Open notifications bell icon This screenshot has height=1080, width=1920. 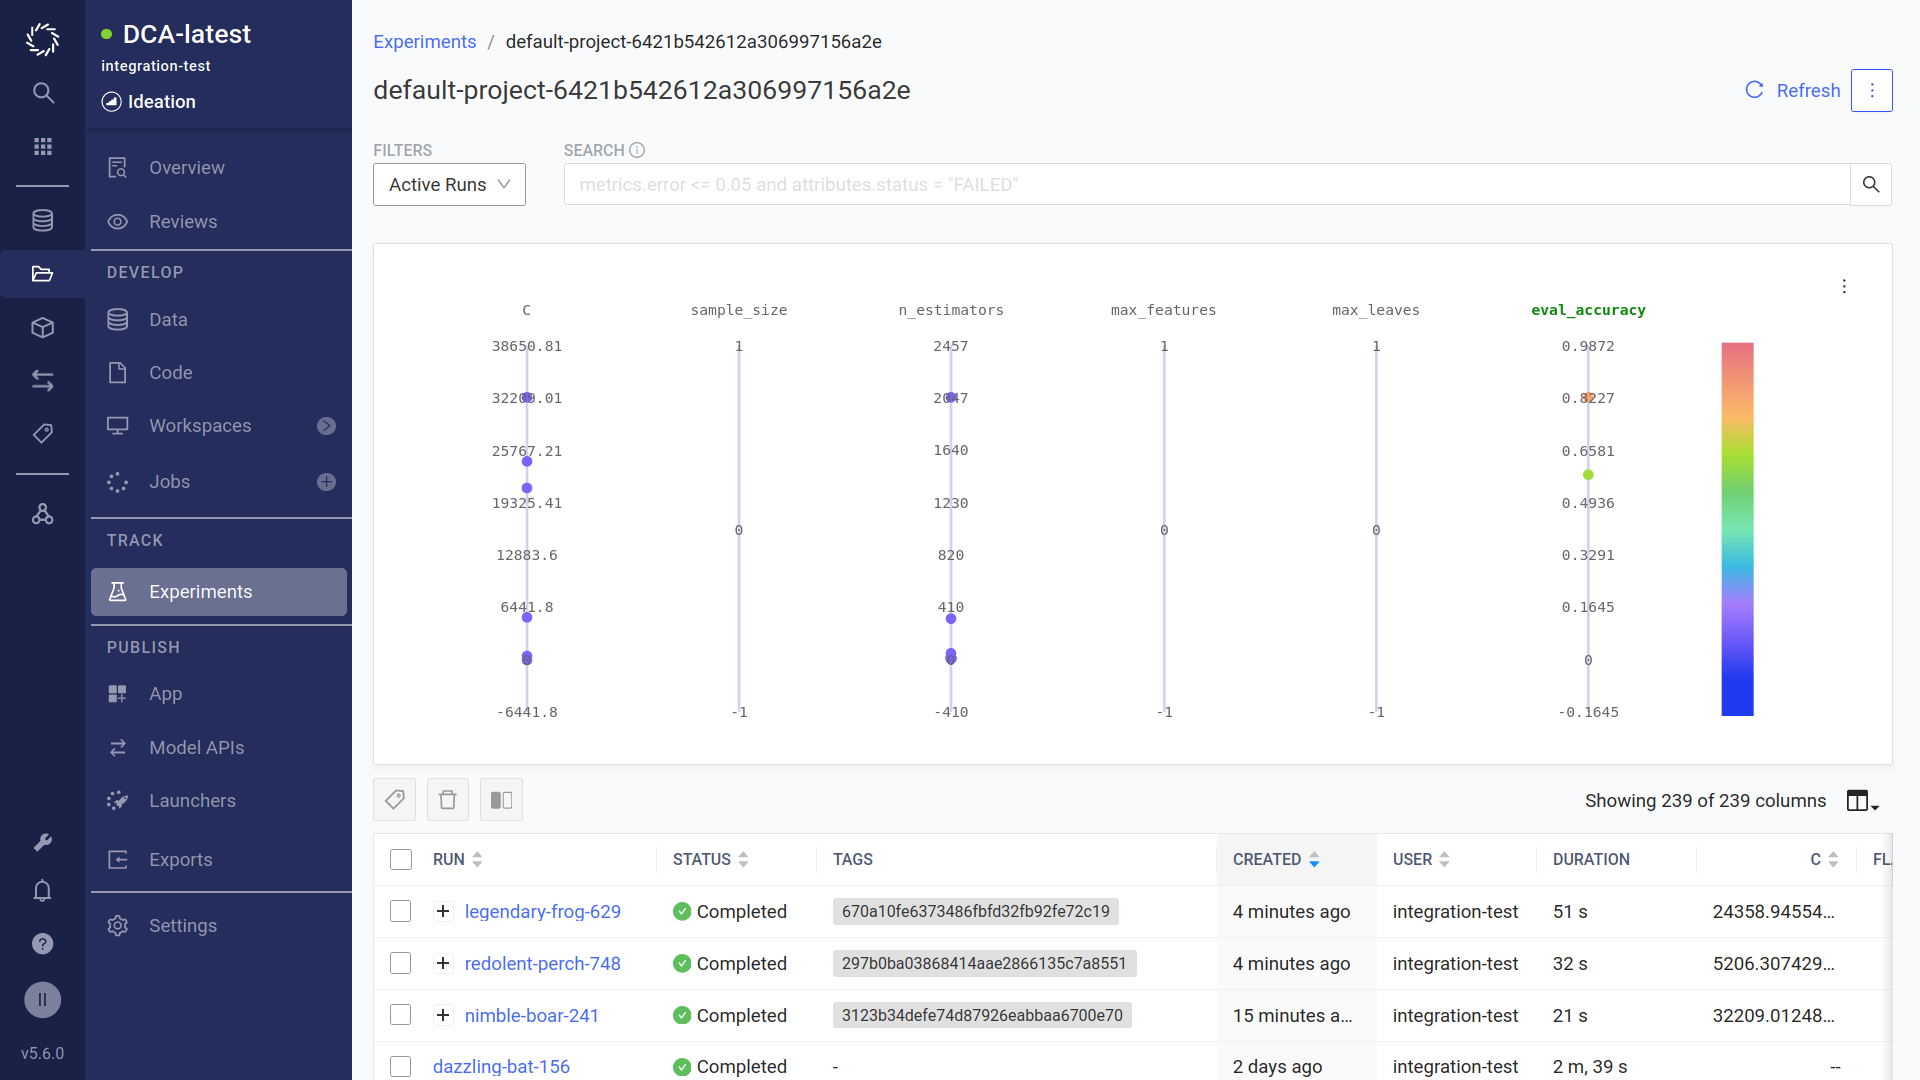tap(42, 890)
